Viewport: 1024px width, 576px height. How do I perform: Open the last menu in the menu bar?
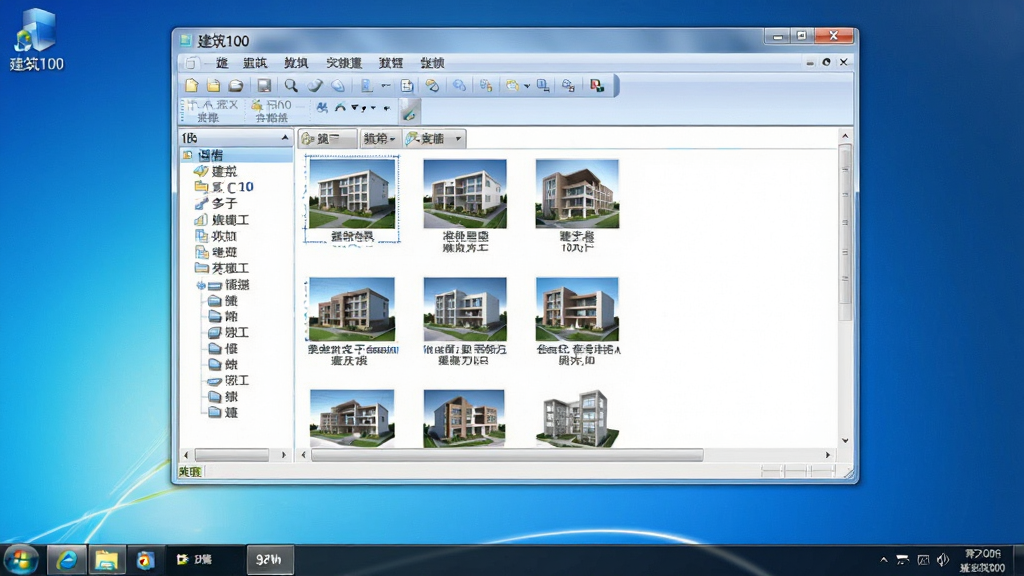[x=432, y=63]
